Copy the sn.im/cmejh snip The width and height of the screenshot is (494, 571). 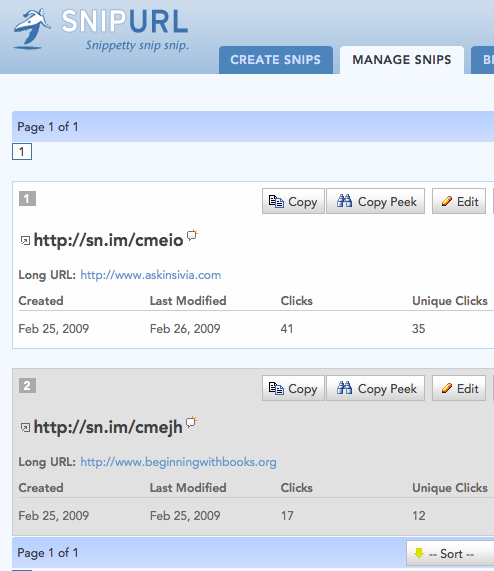coord(293,388)
